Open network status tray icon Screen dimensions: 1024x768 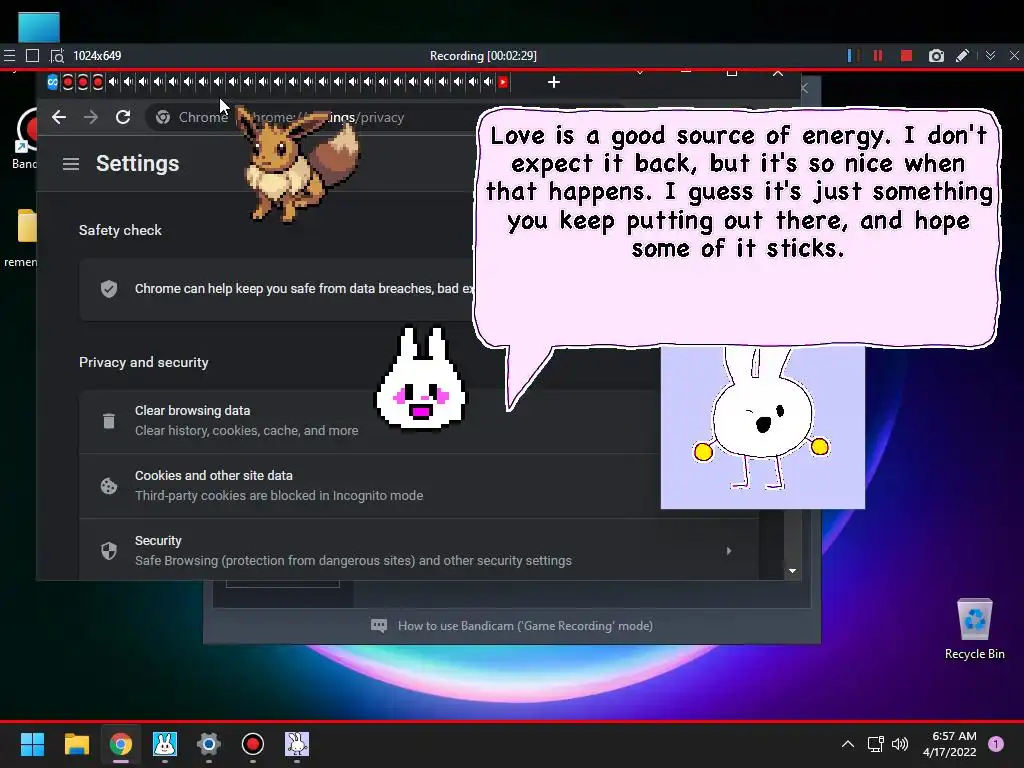click(875, 744)
